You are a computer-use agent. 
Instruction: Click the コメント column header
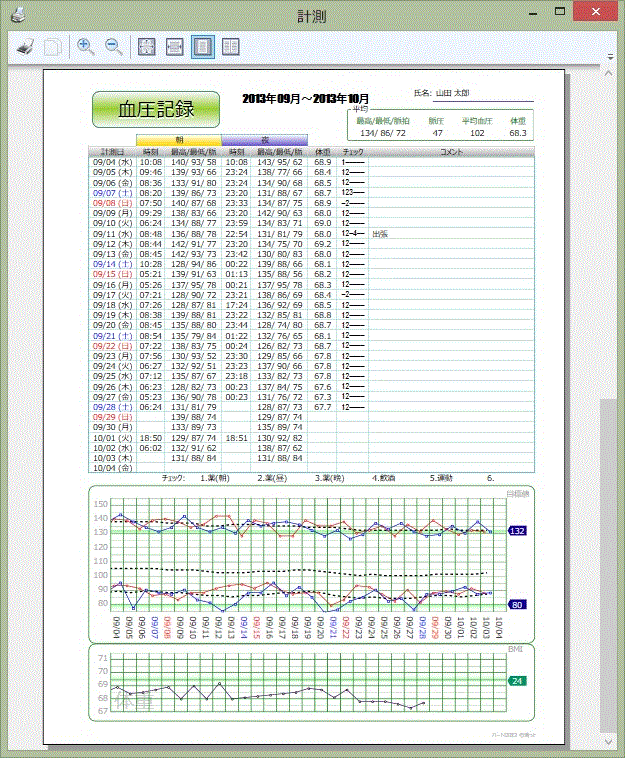point(451,152)
